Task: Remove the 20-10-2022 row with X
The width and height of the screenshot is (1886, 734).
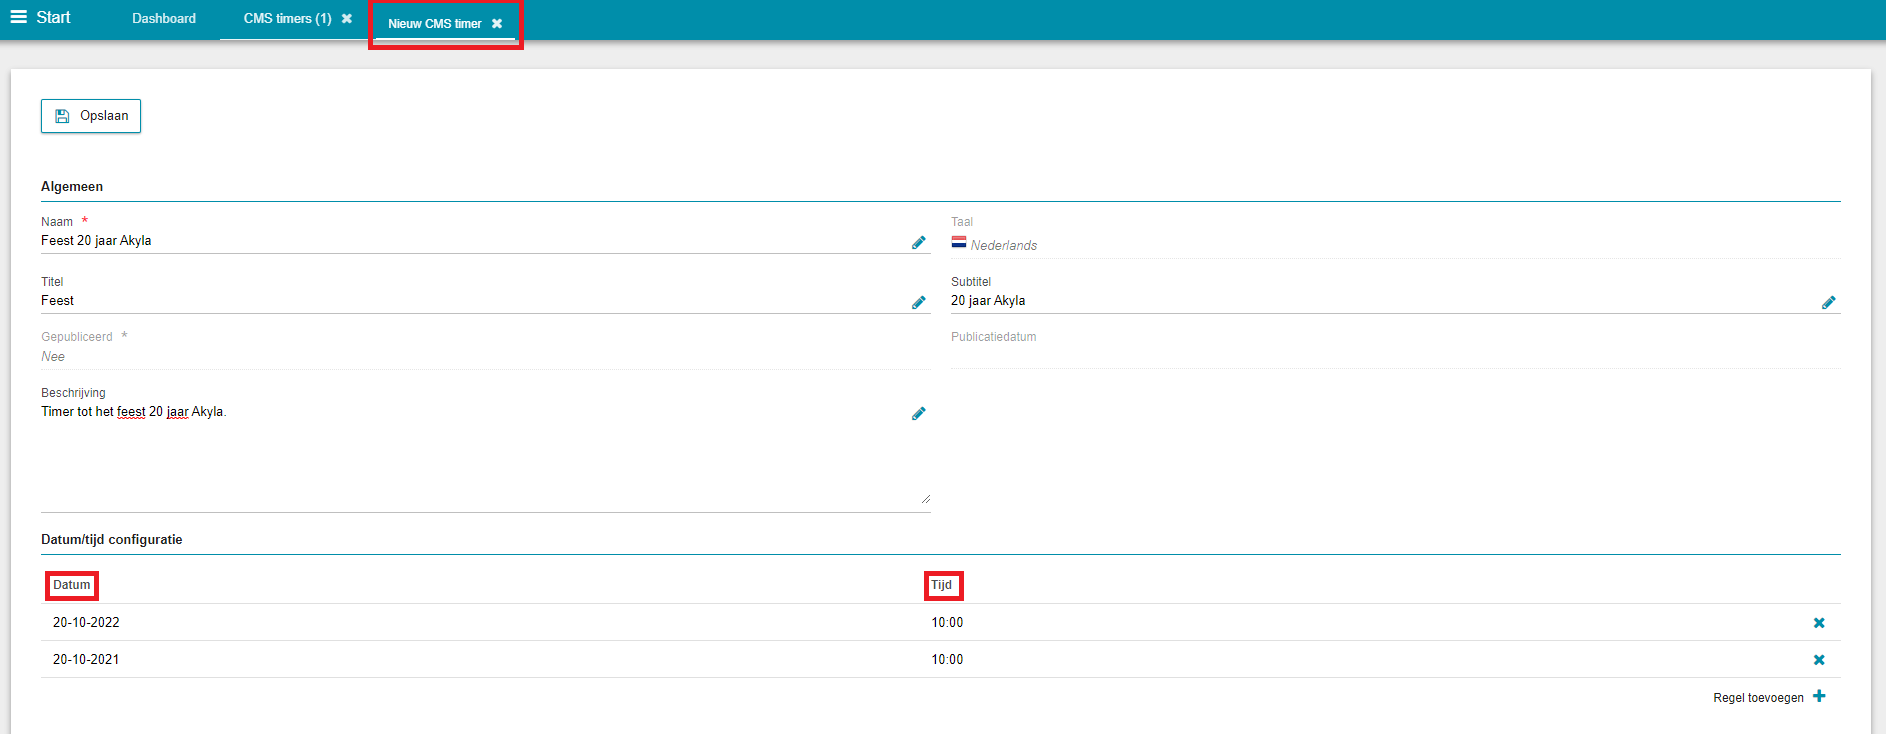Action: [x=1819, y=623]
